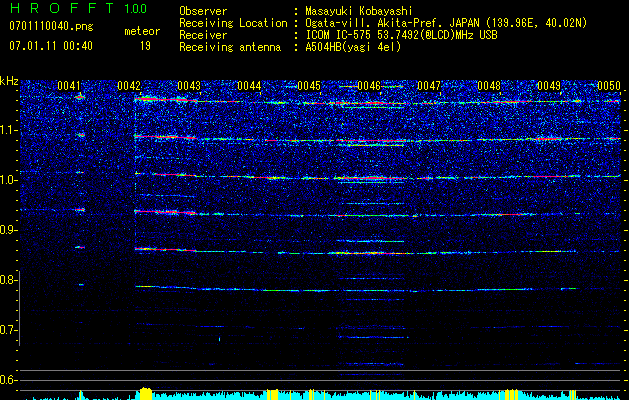Click the 0043 time marker
The image size is (629, 400).
pos(189,85)
